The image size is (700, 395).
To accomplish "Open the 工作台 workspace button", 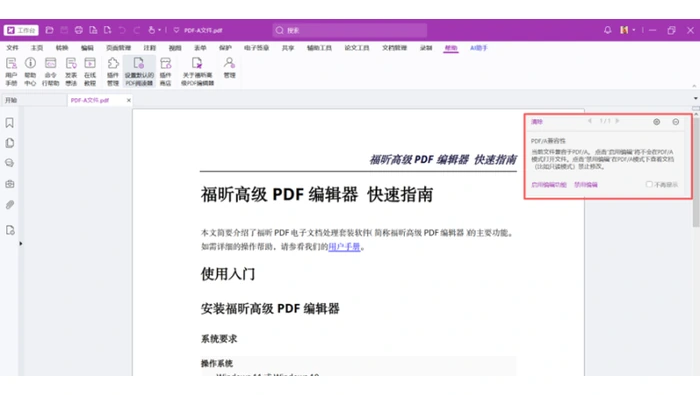I will [x=21, y=30].
